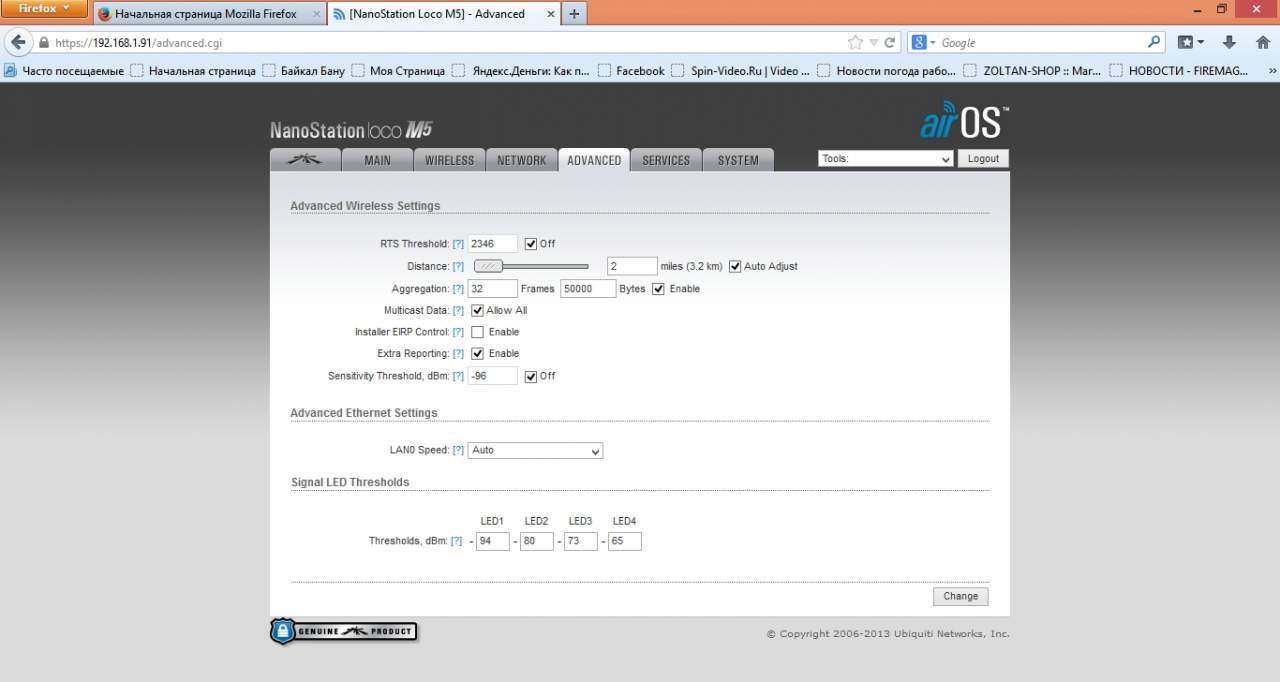Open help for Extra Reporting

click(458, 354)
